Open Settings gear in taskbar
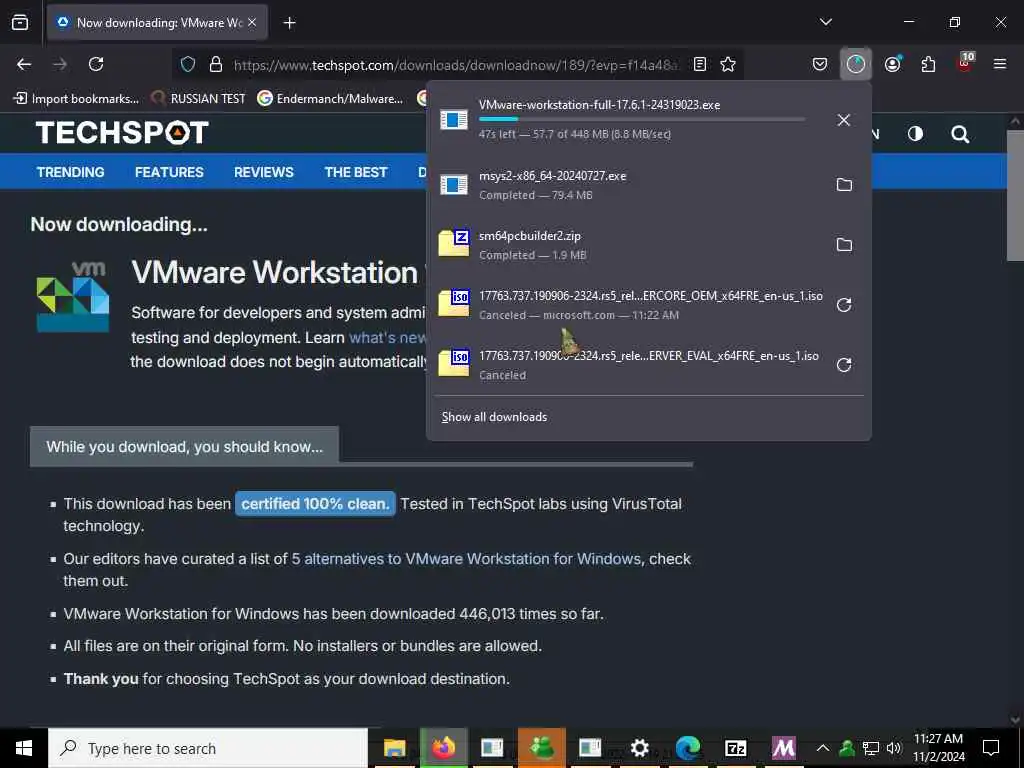The width and height of the screenshot is (1024, 768). (639, 748)
